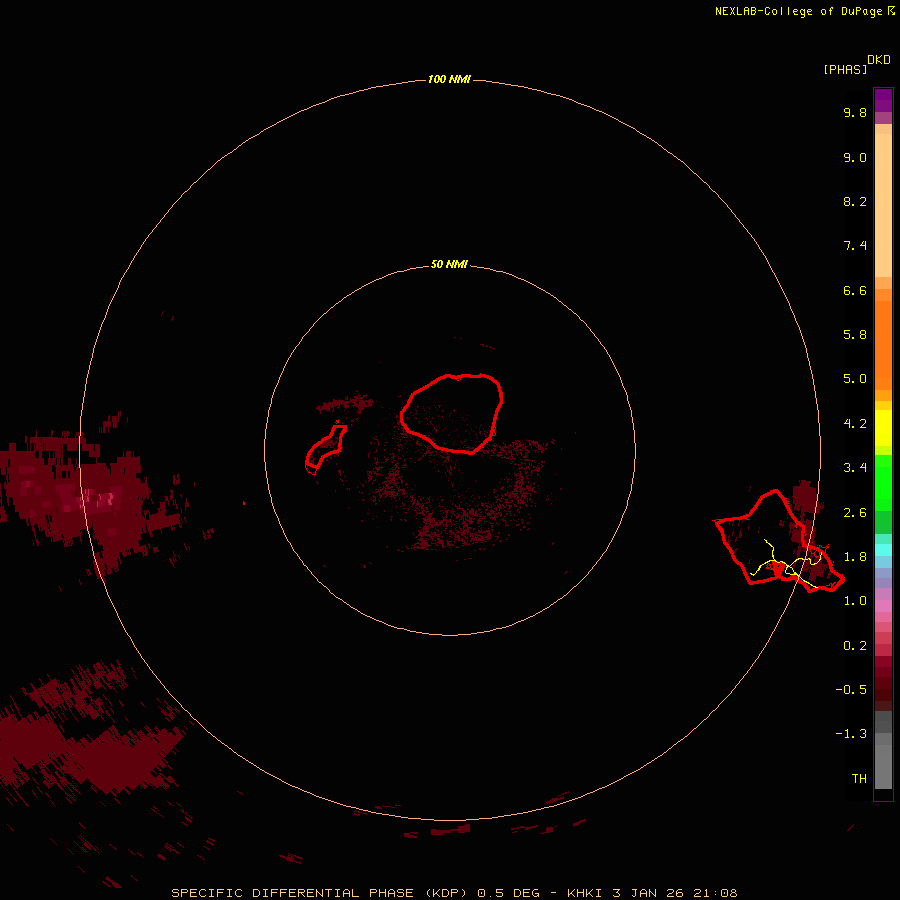
Task: Click the large red-outlined island at radar center
Action: 452,413
